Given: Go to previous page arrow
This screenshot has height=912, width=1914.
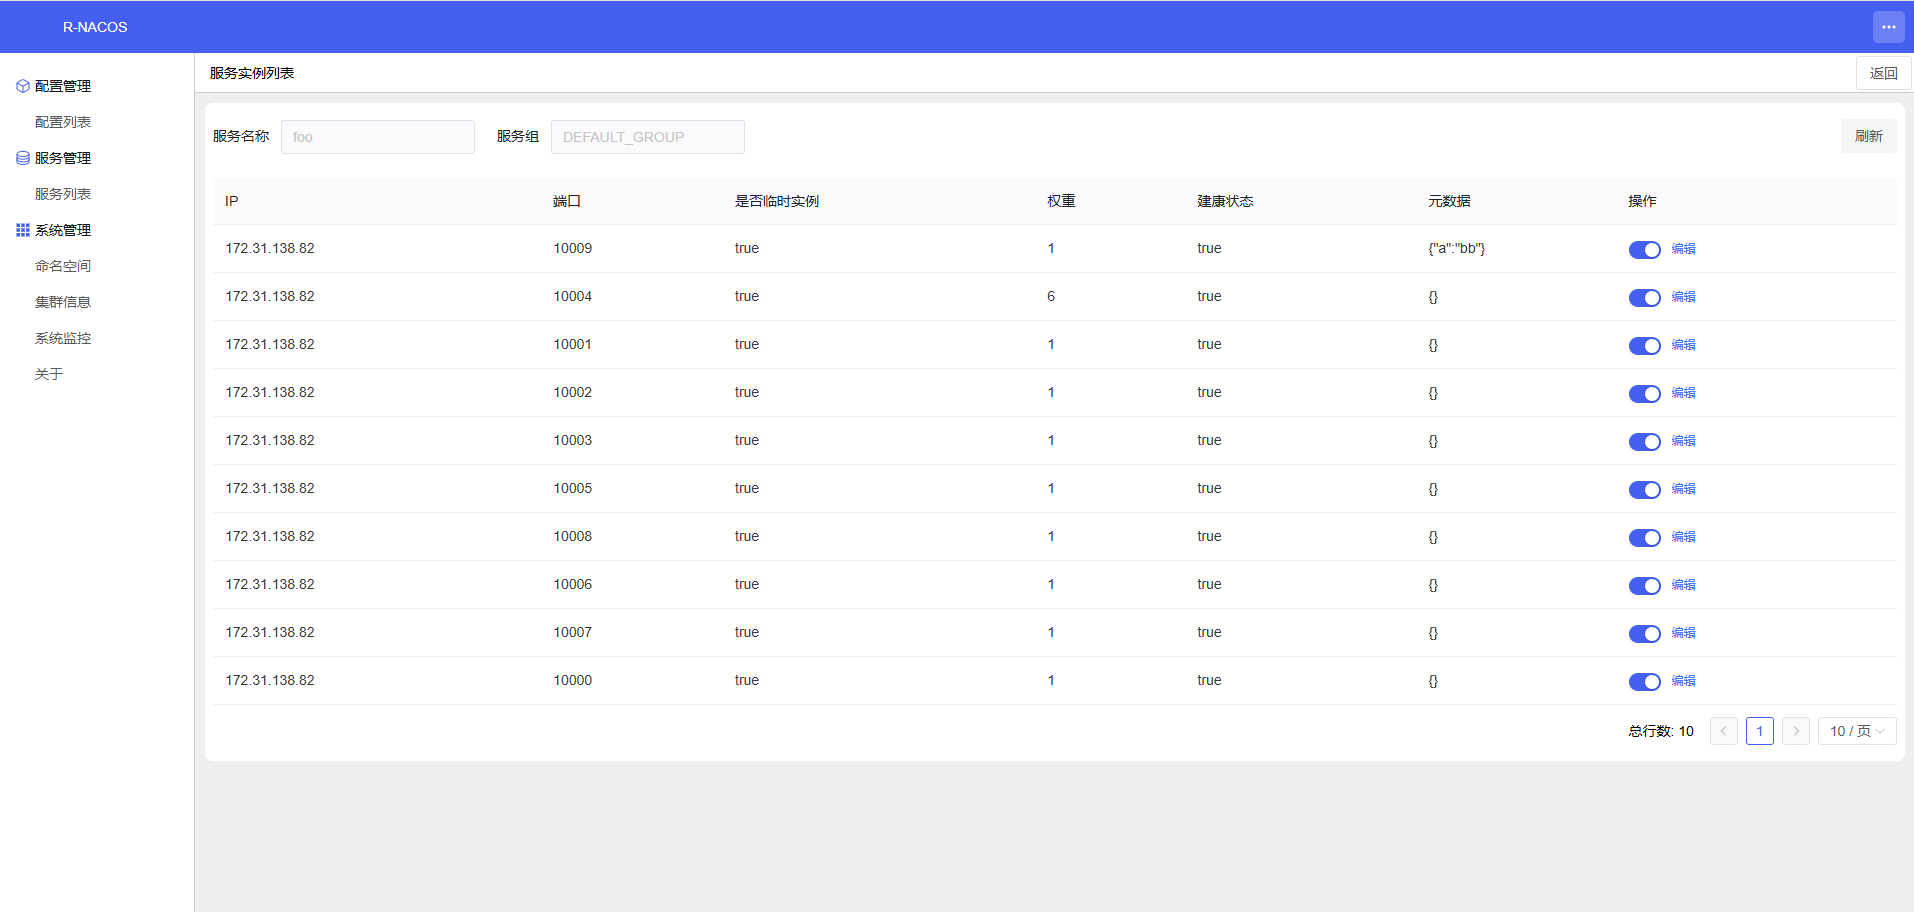Looking at the screenshot, I should 1723,731.
